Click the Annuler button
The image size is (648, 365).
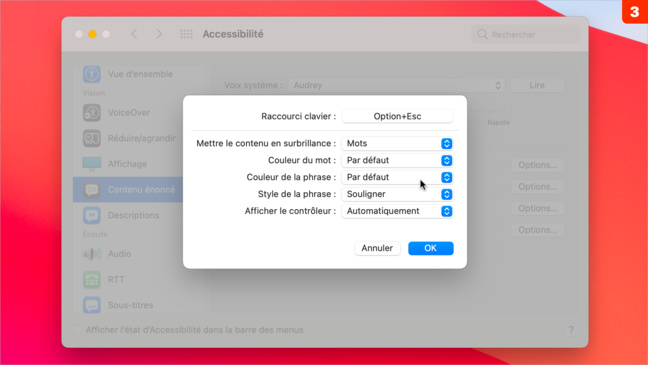click(377, 248)
